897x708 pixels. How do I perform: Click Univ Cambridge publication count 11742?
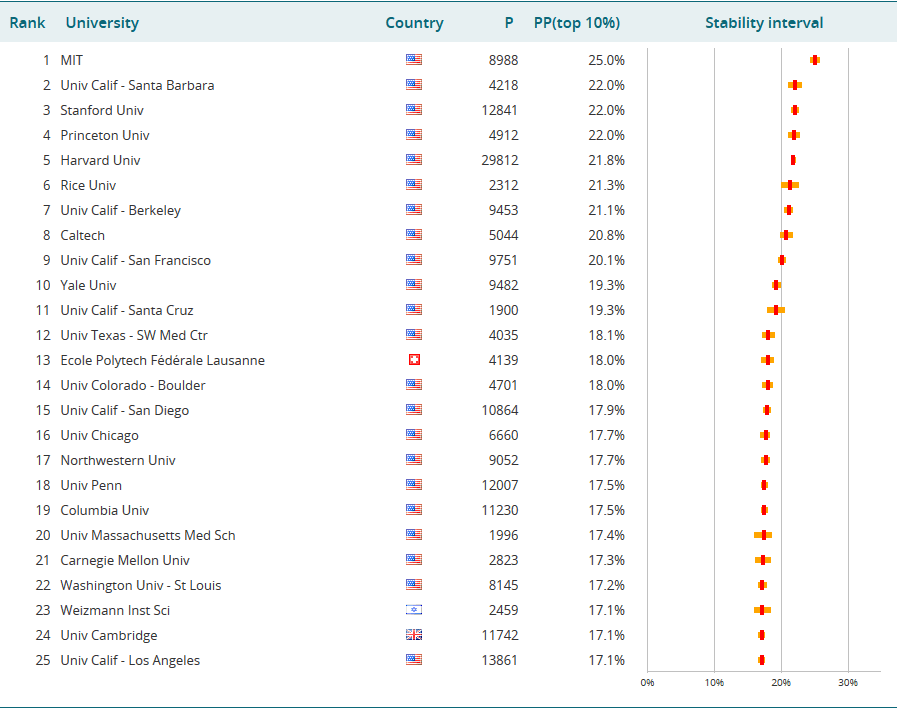tap(500, 635)
